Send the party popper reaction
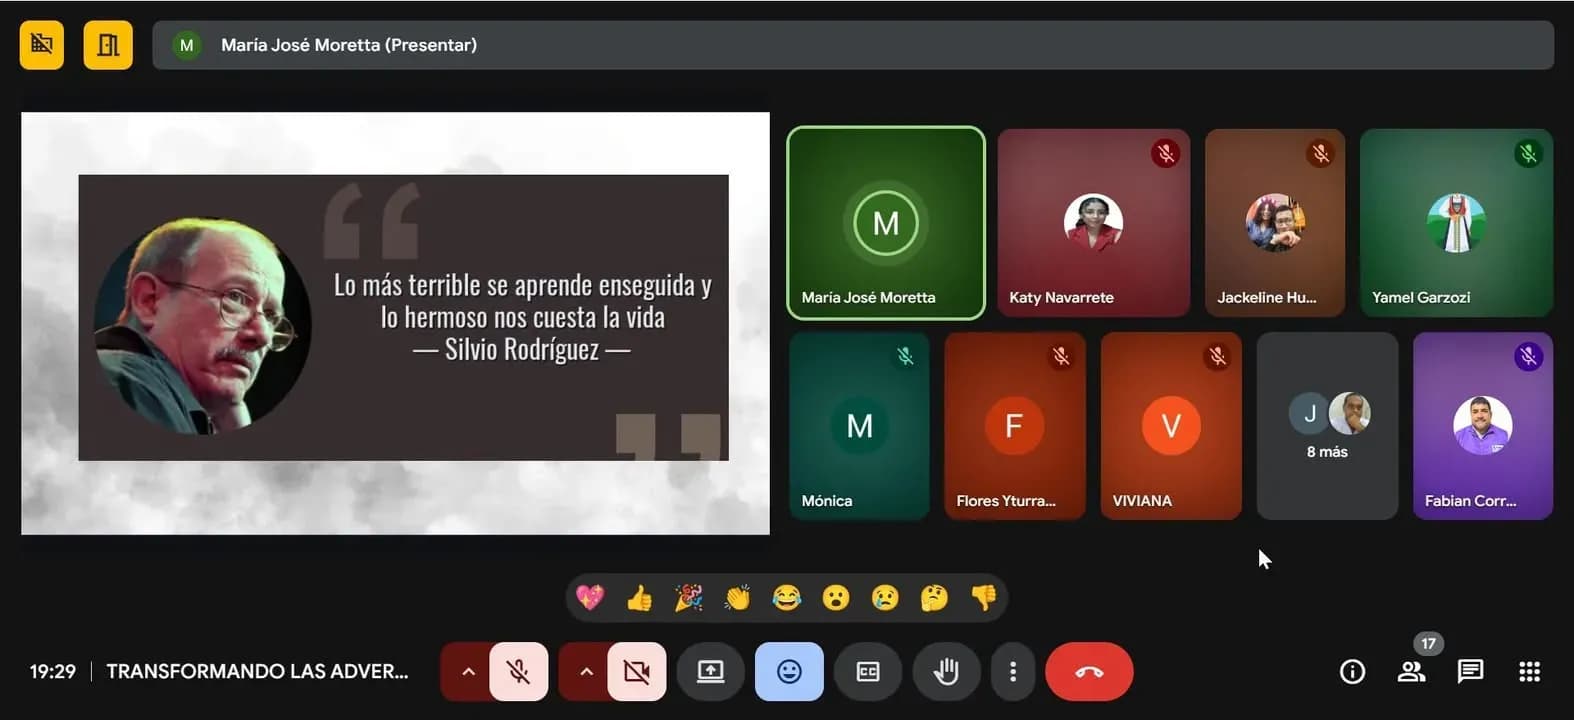 point(688,598)
